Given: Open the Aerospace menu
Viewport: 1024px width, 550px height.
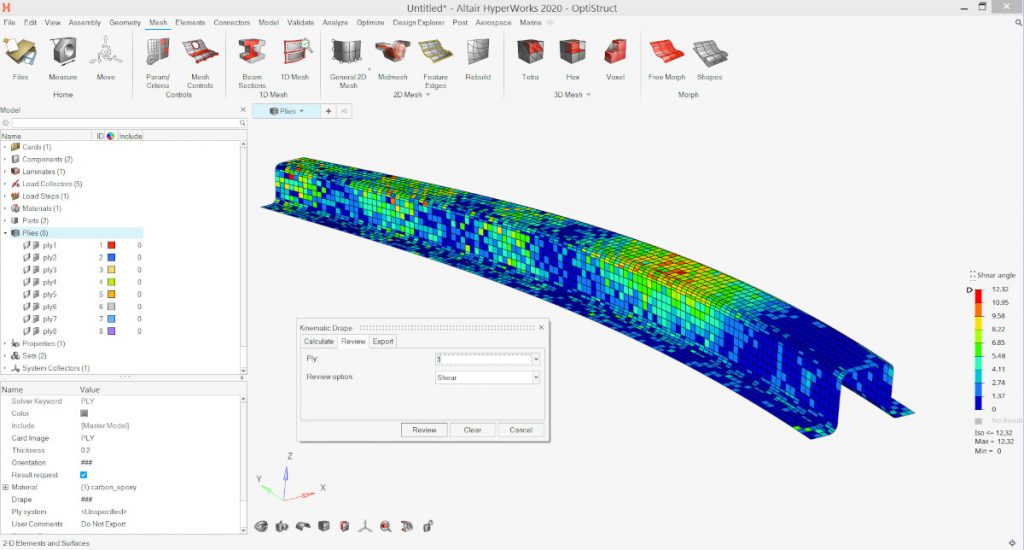Looking at the screenshot, I should tap(493, 21).
